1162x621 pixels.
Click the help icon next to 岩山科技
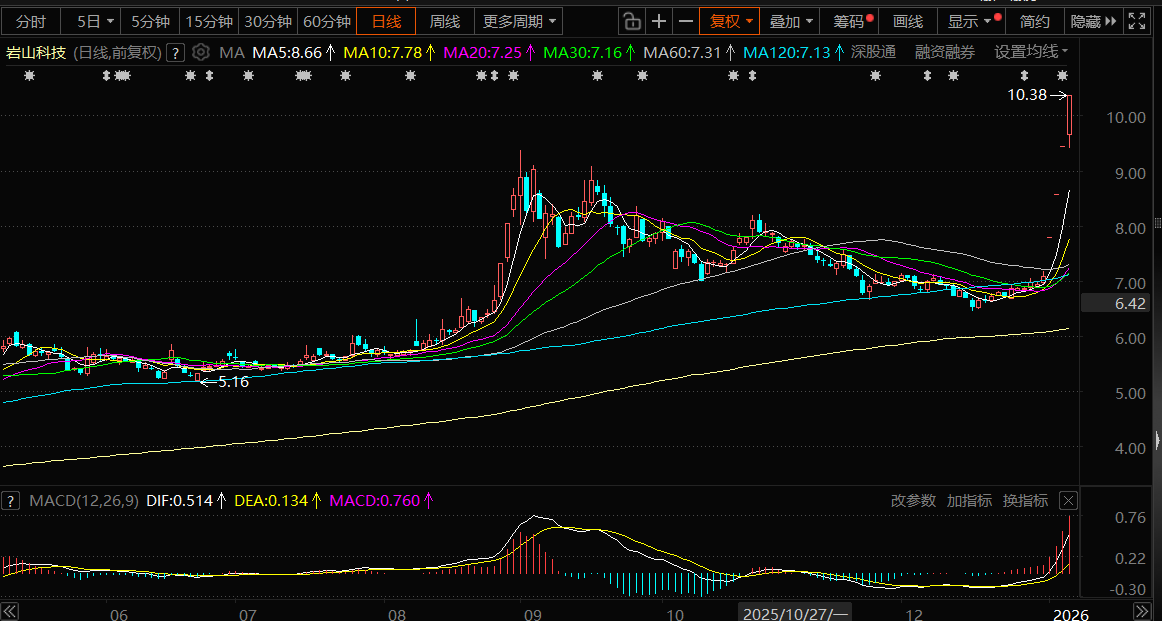(x=176, y=53)
